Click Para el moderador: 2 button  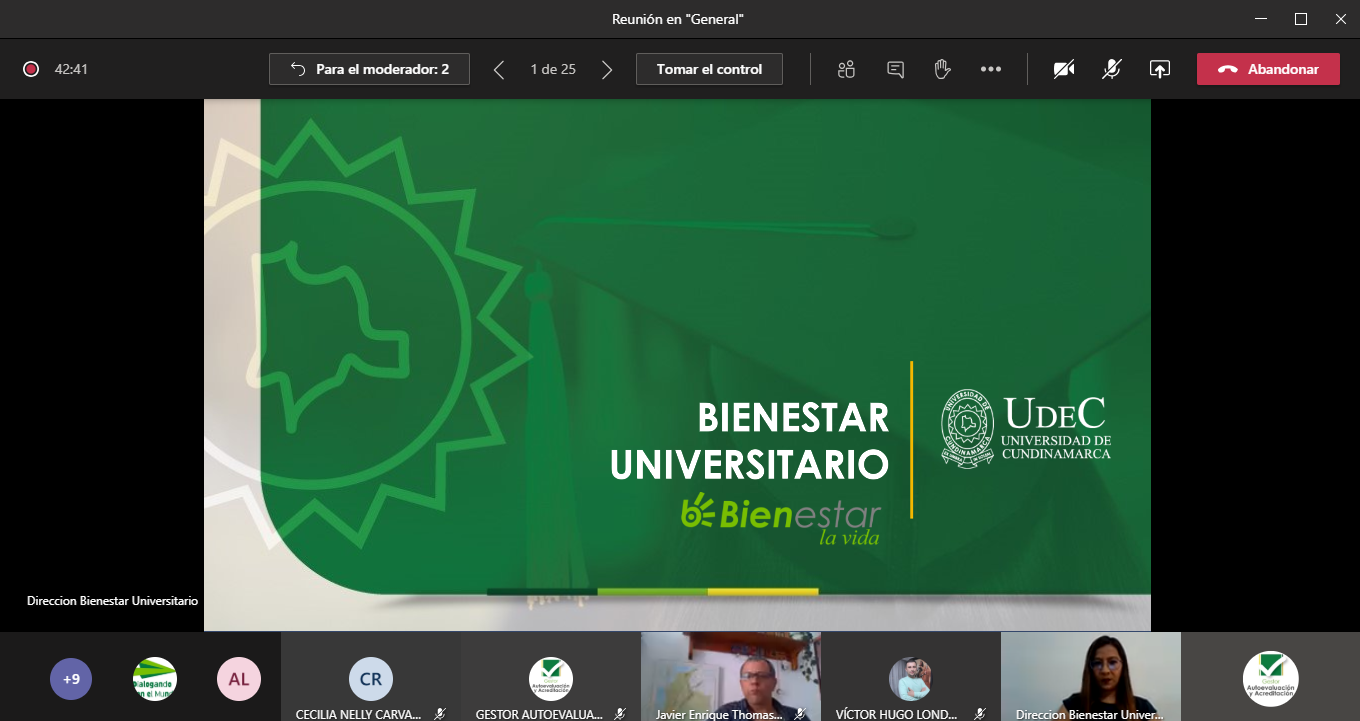tap(369, 69)
